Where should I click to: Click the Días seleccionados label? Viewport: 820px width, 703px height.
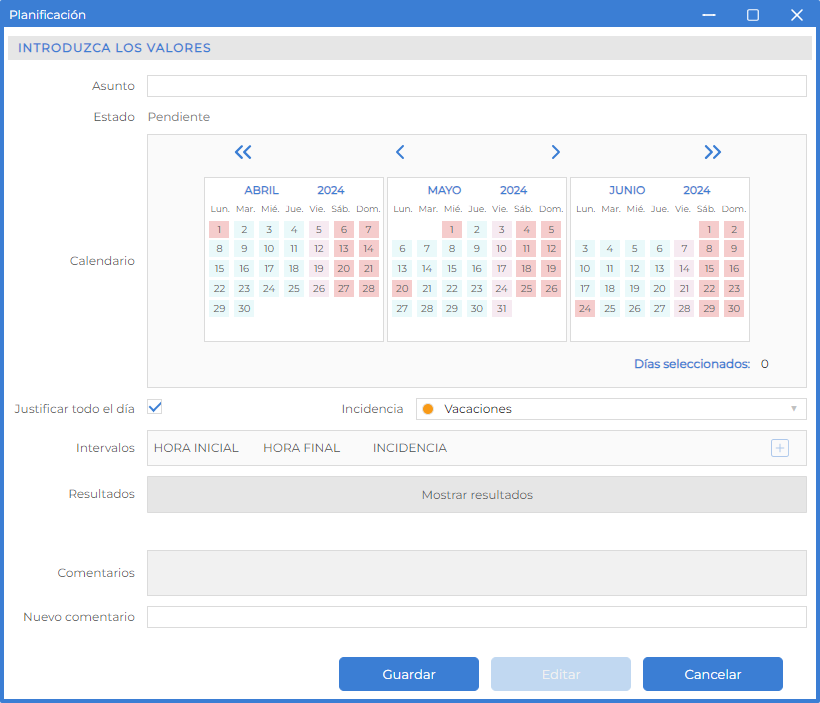coord(692,364)
